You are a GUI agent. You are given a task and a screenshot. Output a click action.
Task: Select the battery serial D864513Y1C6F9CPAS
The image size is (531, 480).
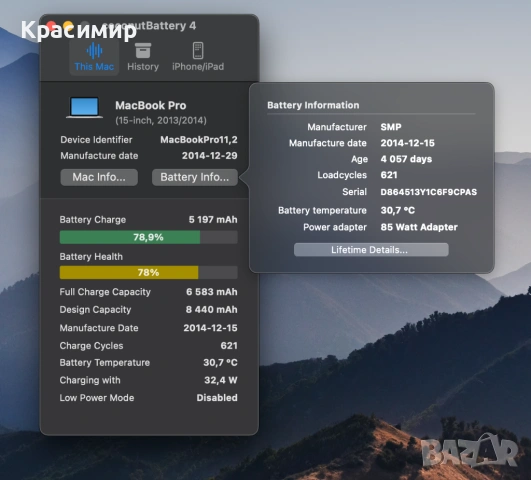[x=429, y=192]
